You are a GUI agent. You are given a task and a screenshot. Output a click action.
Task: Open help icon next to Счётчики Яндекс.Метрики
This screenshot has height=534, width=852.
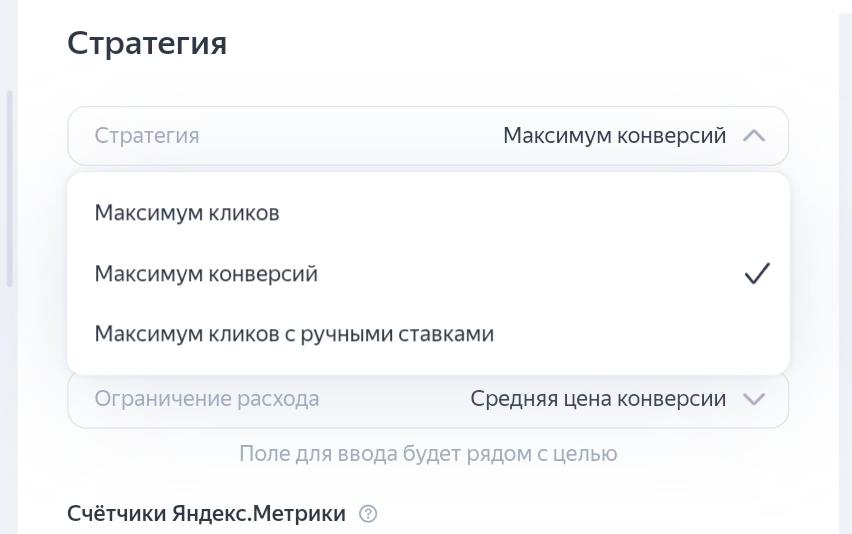(368, 513)
